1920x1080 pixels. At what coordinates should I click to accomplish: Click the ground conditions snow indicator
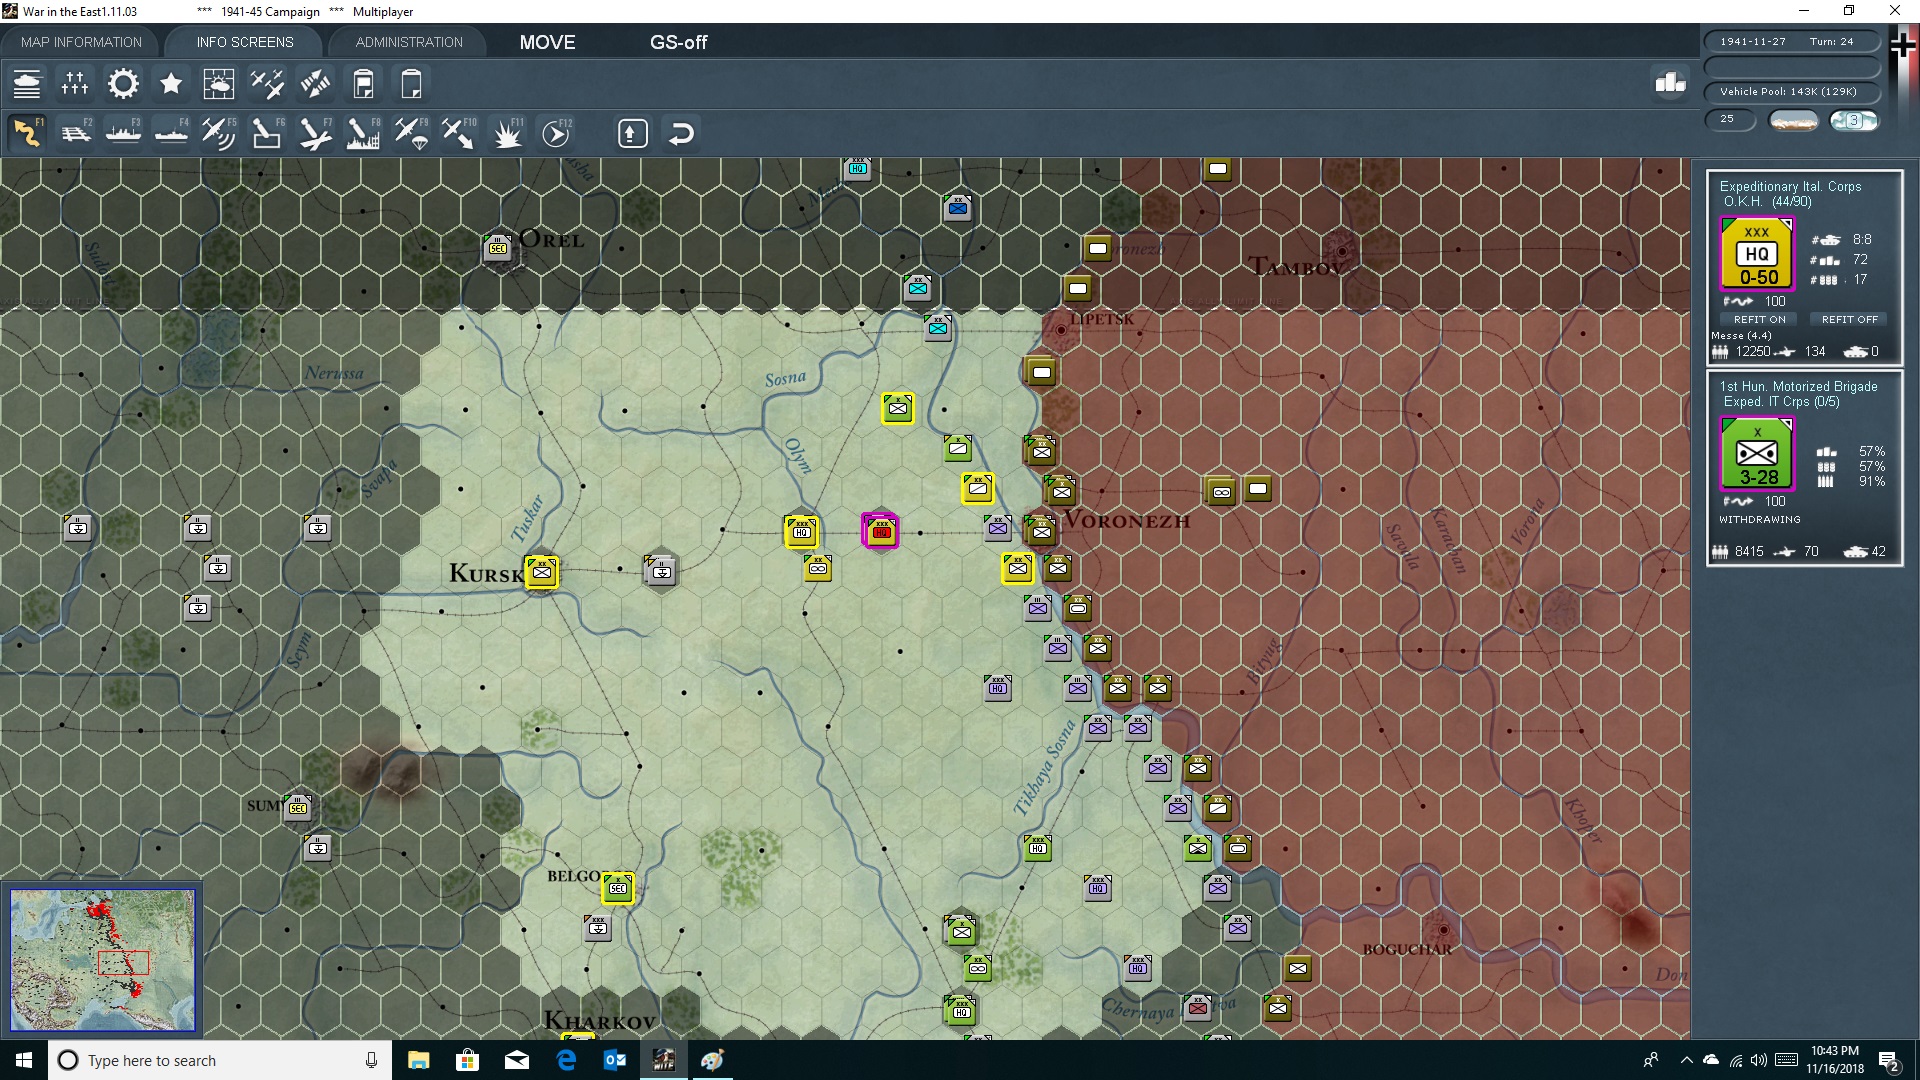click(x=1794, y=121)
